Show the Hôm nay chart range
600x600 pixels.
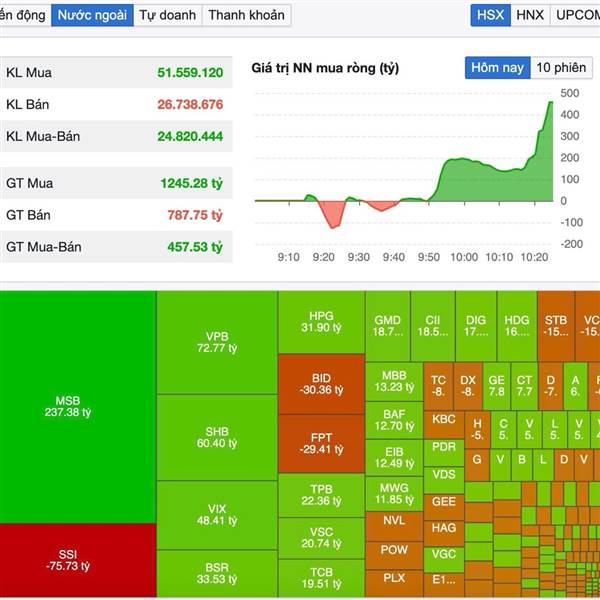(x=497, y=68)
